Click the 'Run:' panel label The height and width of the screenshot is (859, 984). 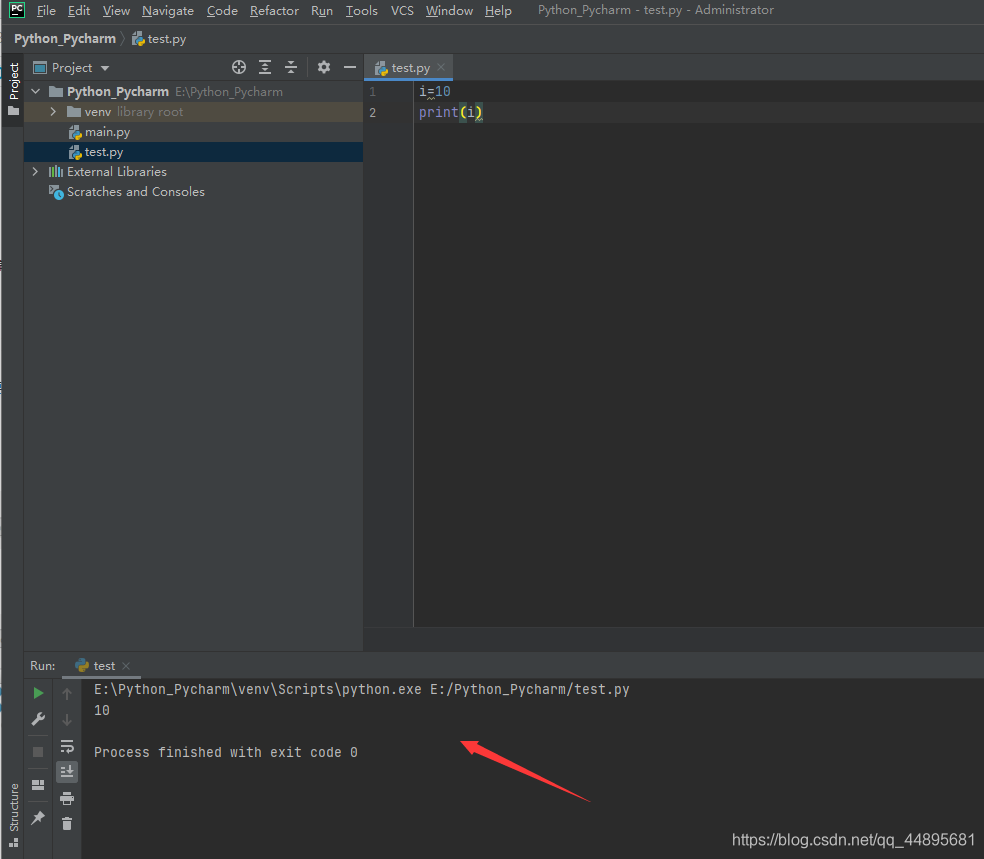pyautogui.click(x=43, y=666)
